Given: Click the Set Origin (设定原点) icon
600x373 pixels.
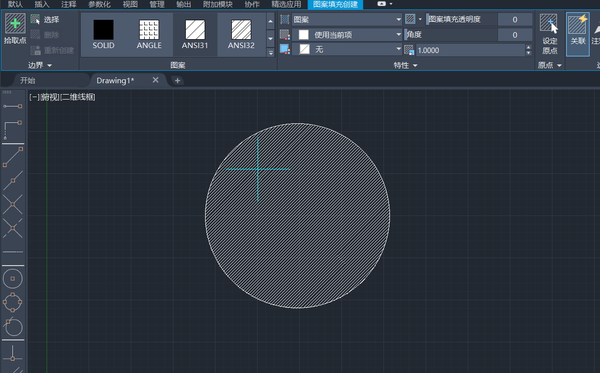Looking at the screenshot, I should coord(549,34).
